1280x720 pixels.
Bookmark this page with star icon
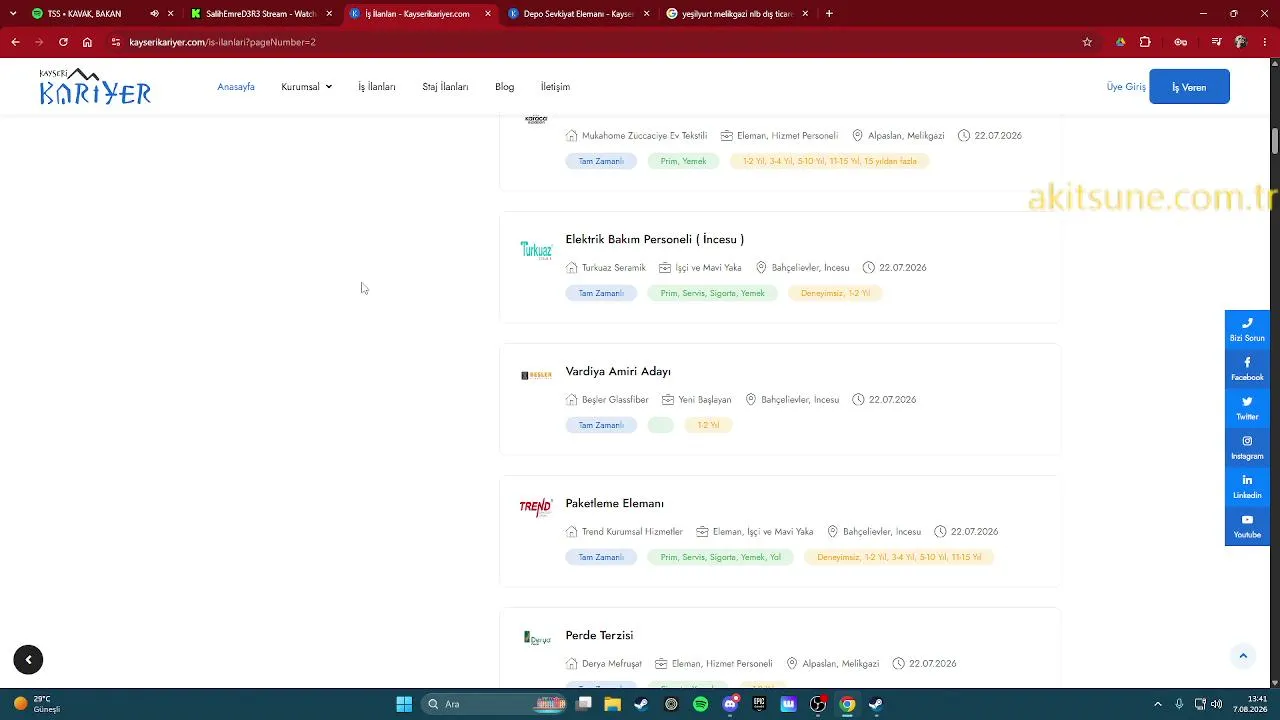pyautogui.click(x=1087, y=42)
